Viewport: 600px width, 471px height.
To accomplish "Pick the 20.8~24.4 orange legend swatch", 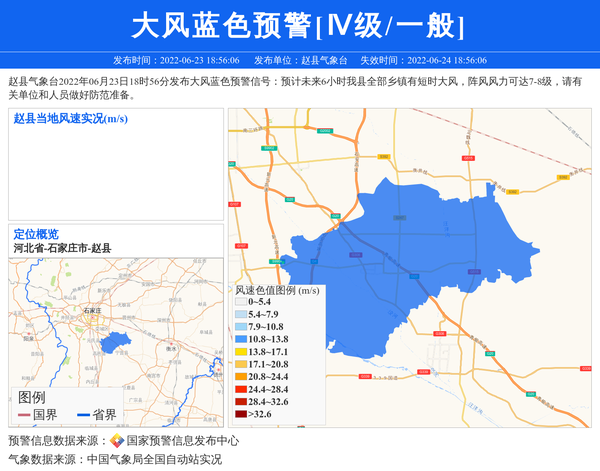I will point(241,377).
